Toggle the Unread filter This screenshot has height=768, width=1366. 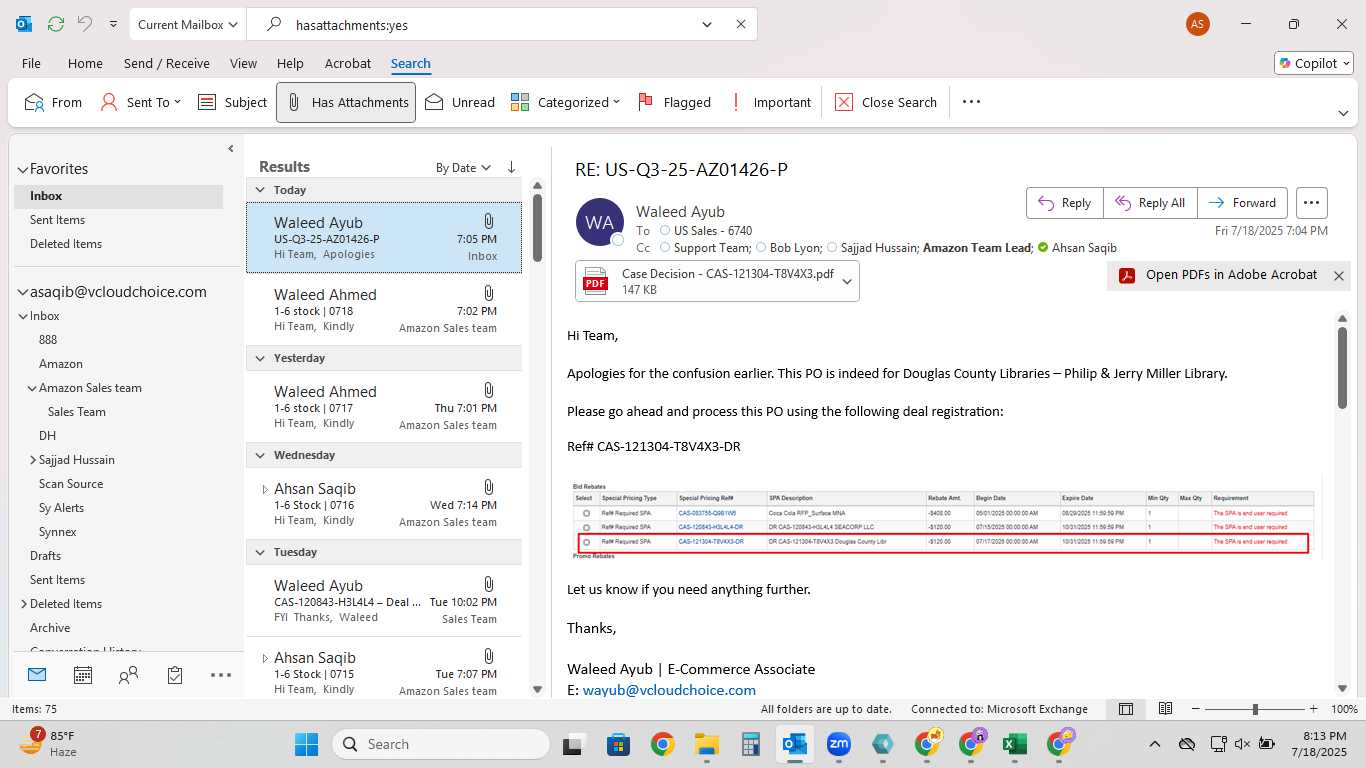pos(459,102)
